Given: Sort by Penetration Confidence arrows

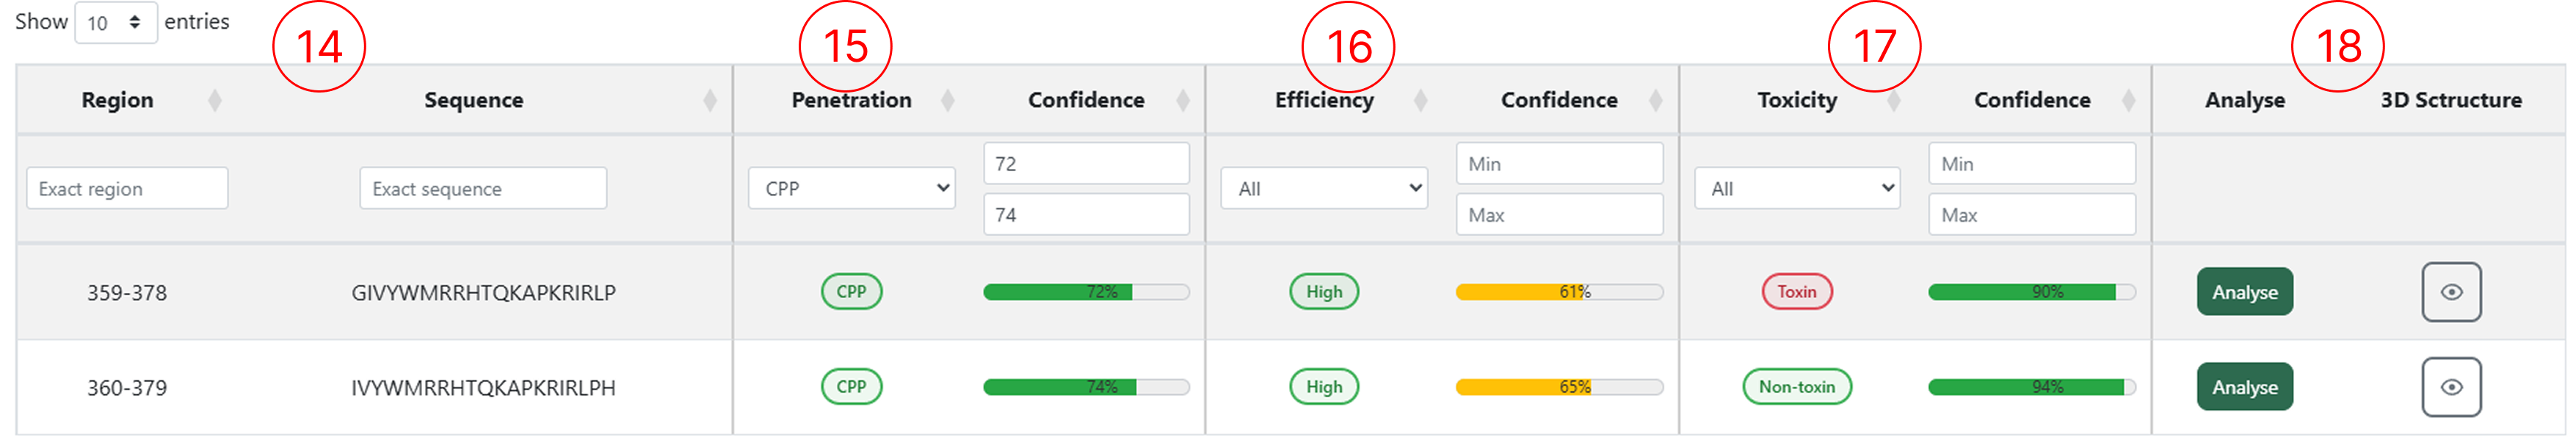Looking at the screenshot, I should coord(1183,100).
